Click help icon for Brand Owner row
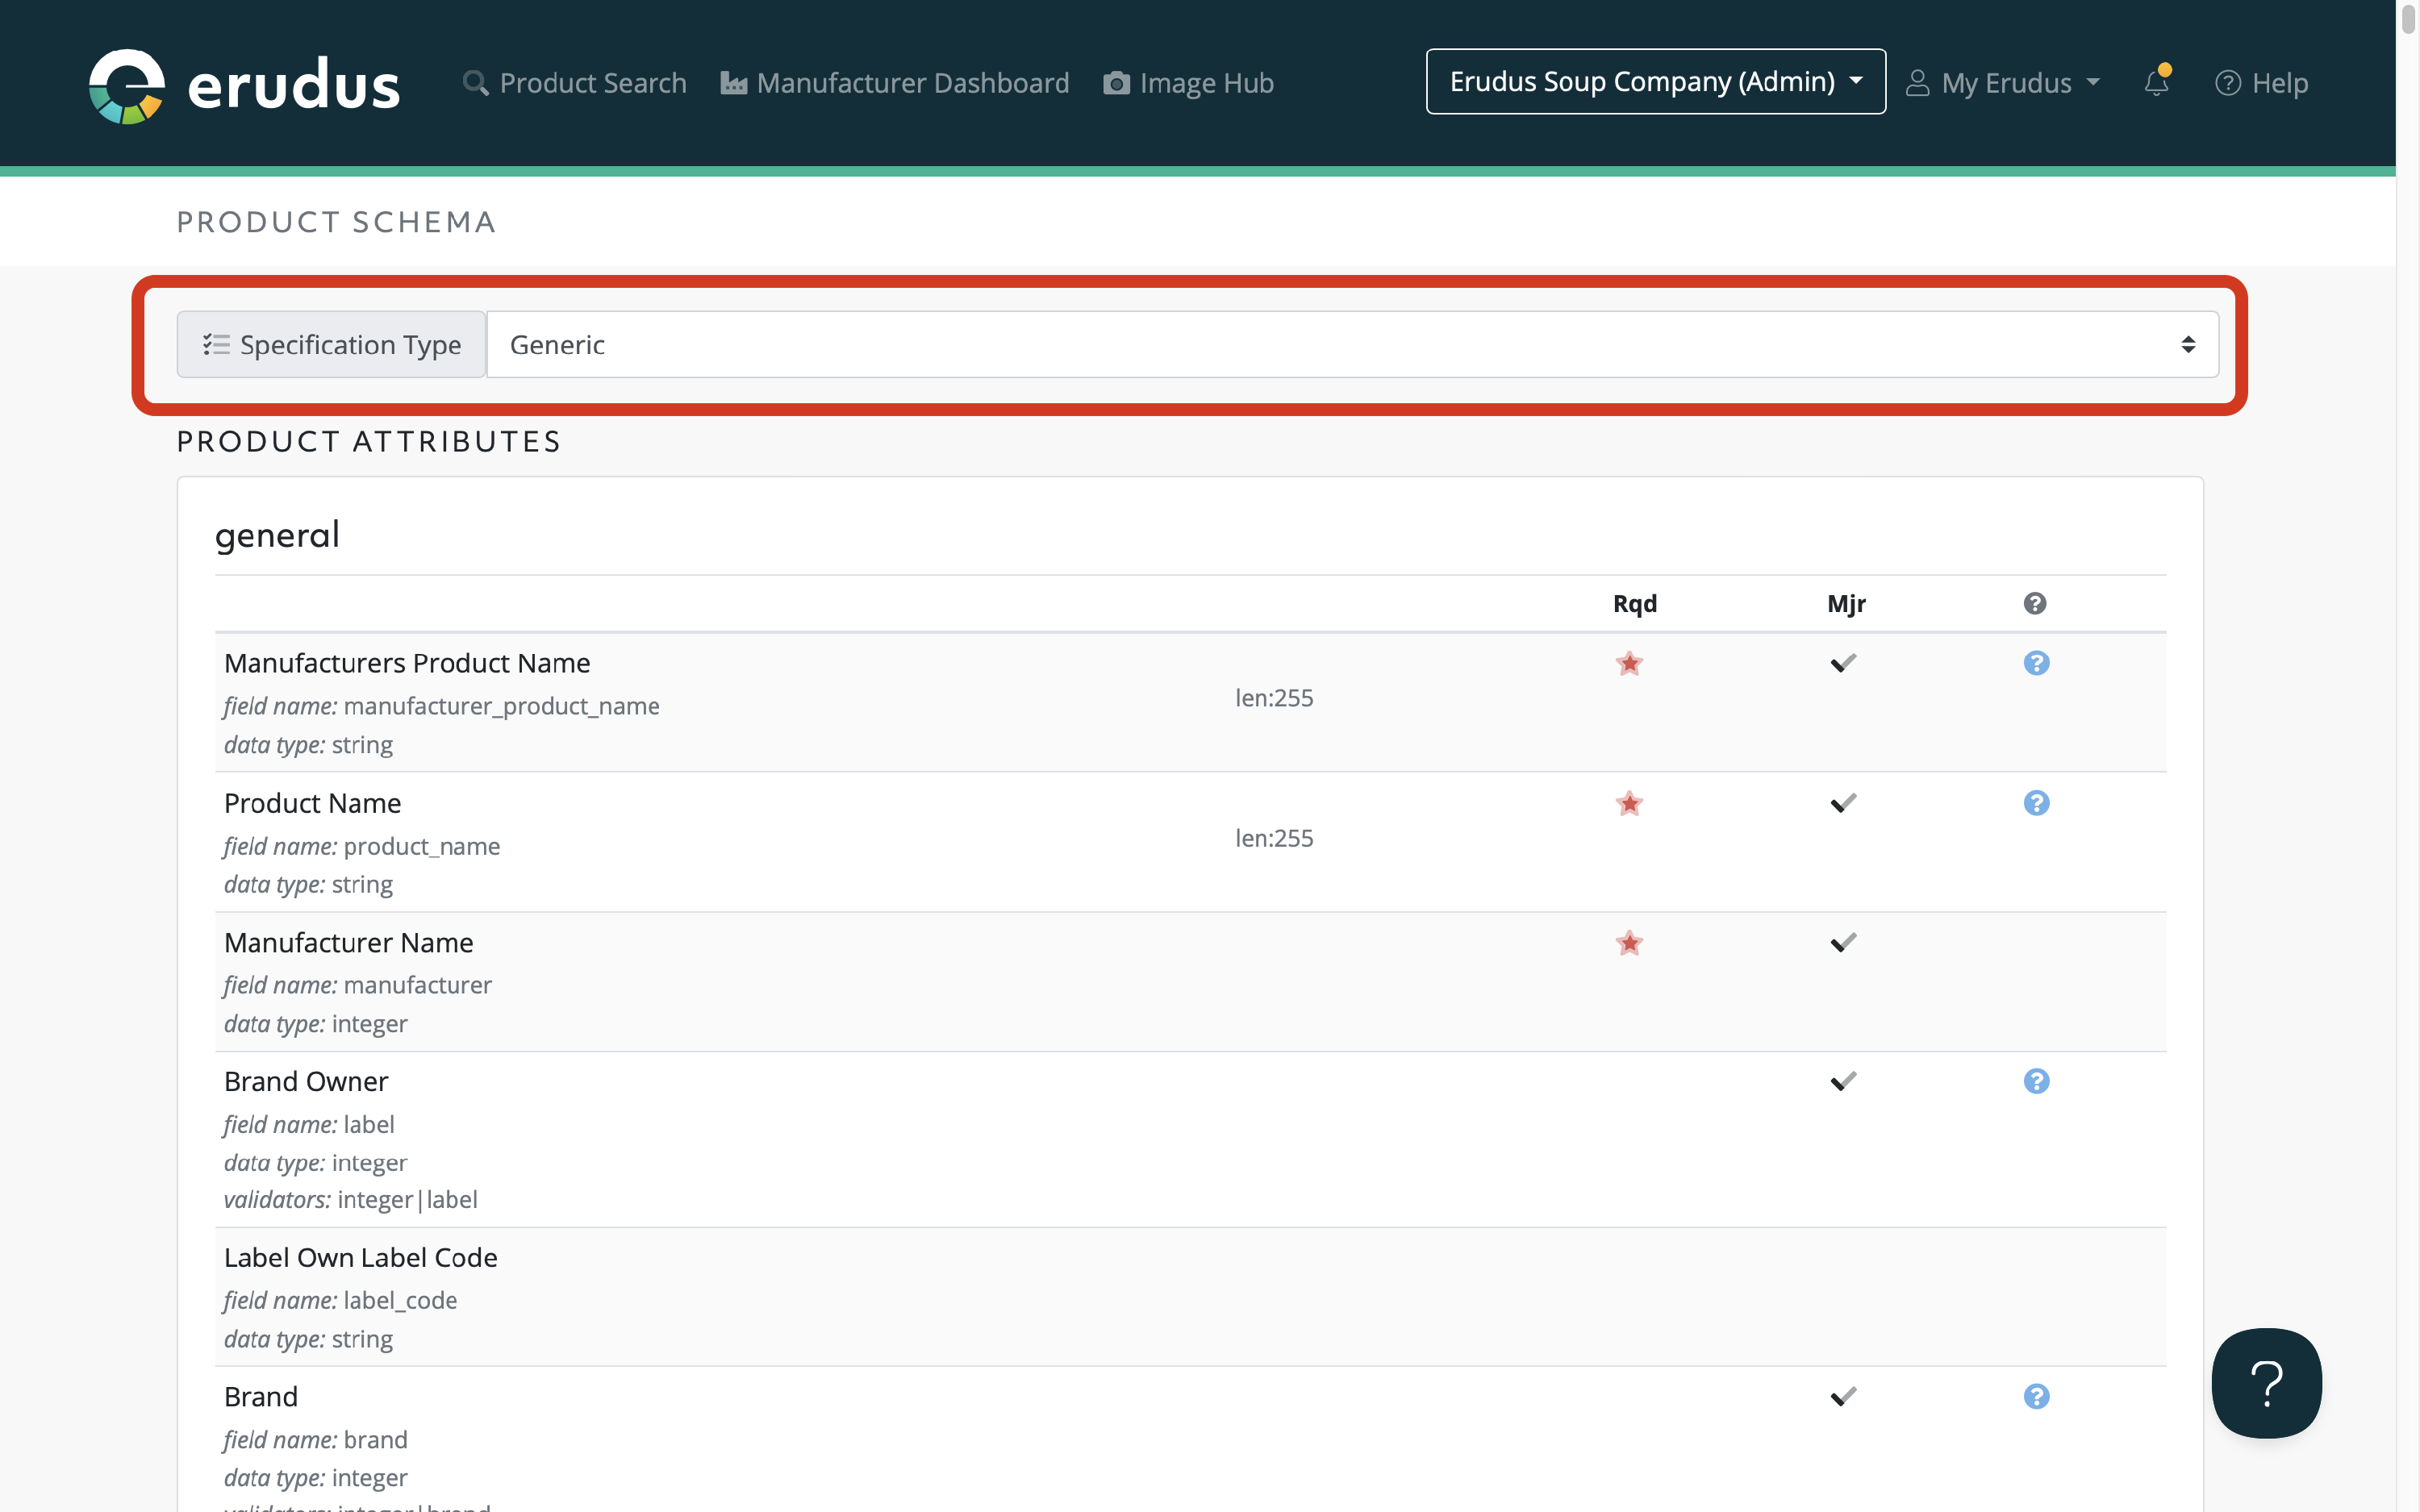This screenshot has width=2420, height=1512. [2036, 1081]
